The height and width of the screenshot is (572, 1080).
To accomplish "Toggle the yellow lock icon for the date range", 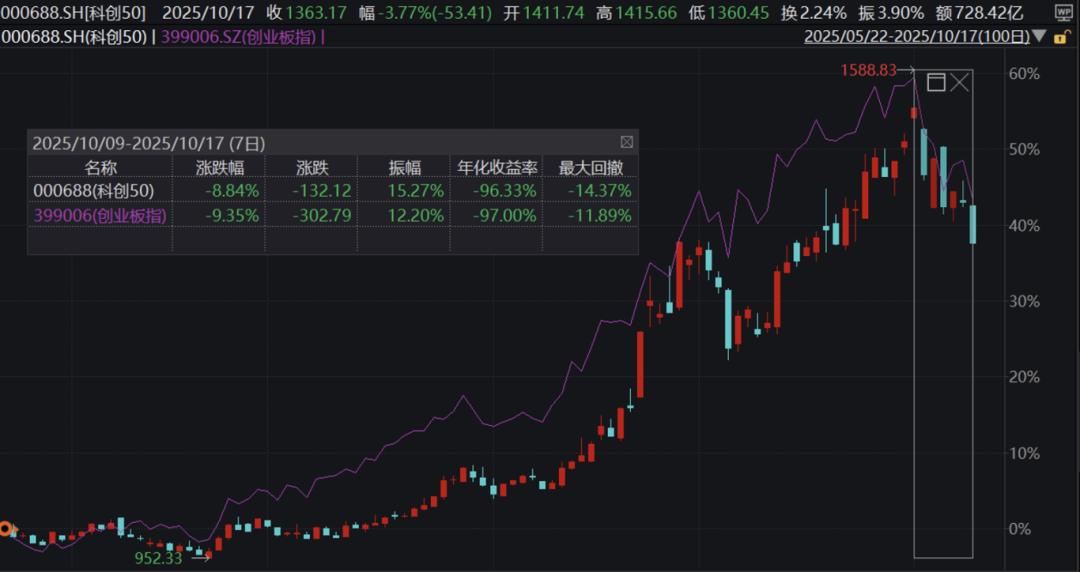I will coord(1067,37).
